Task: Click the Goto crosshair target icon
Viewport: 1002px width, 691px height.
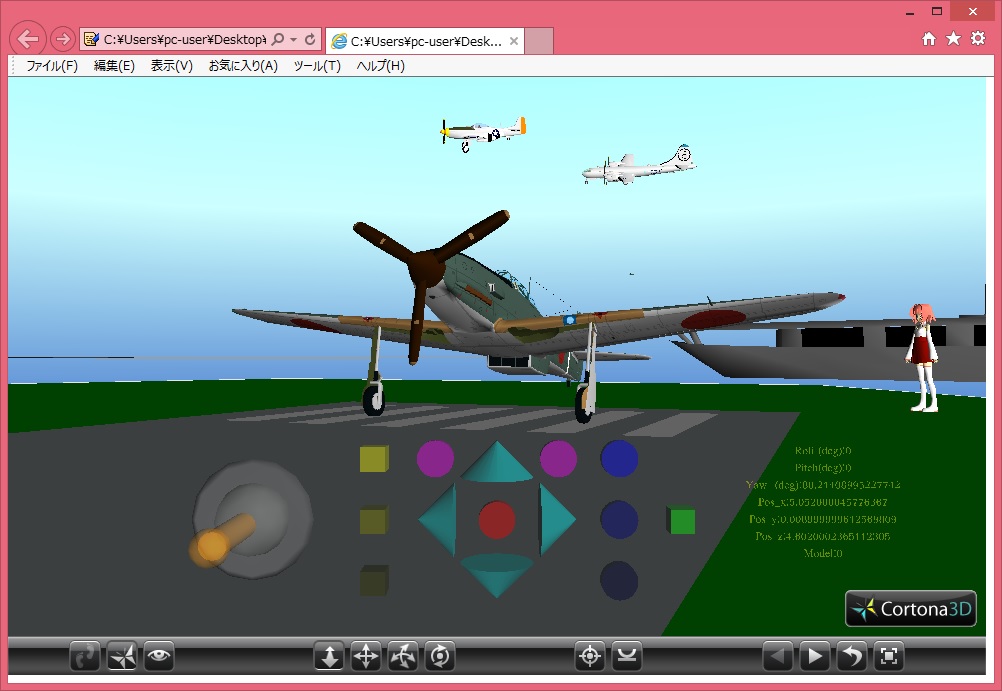Action: coord(590,657)
